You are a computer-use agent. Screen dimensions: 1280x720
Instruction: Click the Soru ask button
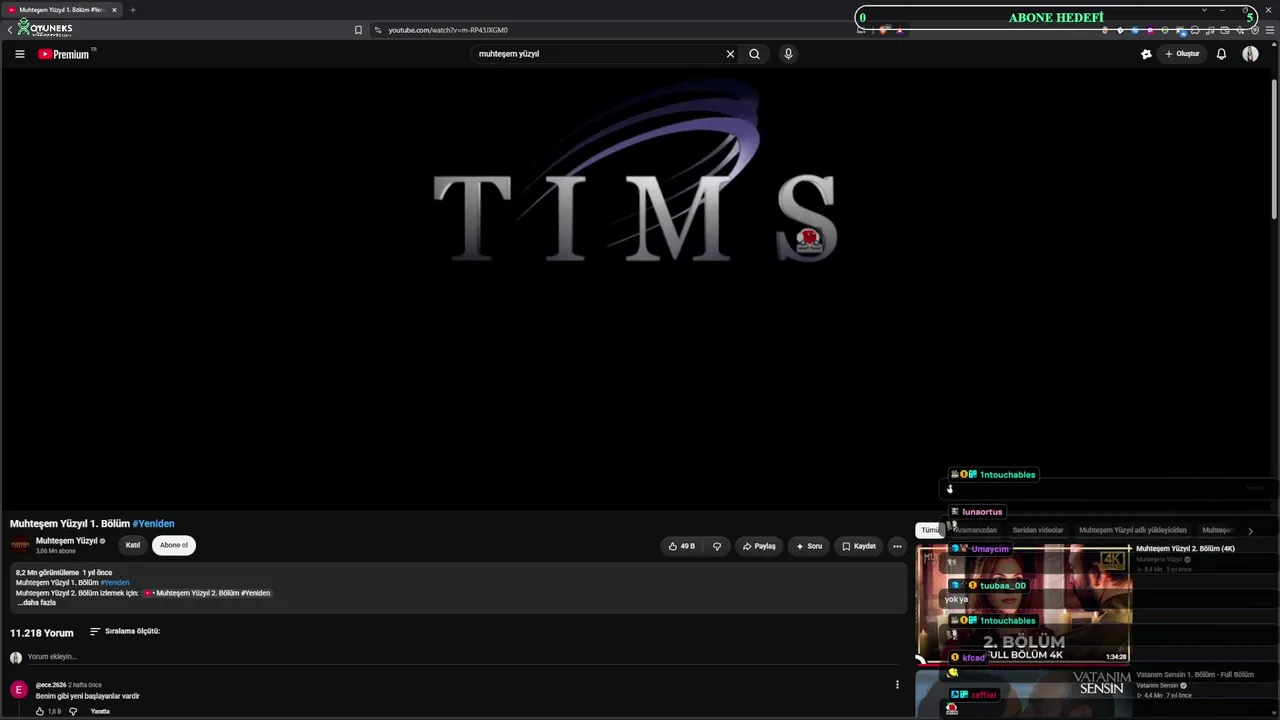[809, 546]
